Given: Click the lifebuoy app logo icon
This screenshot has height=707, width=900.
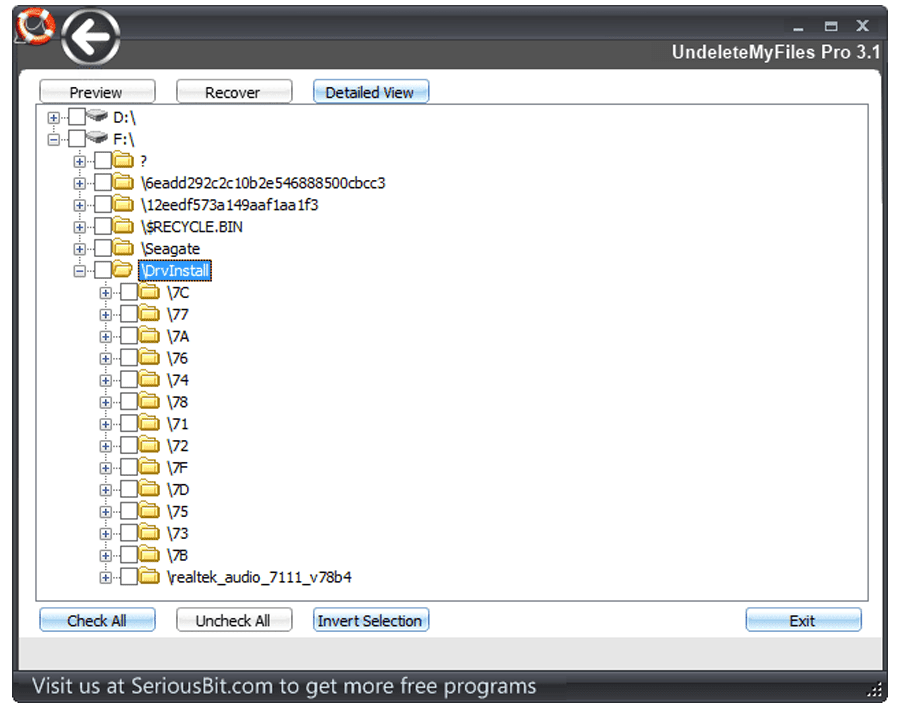Looking at the screenshot, I should coord(36,25).
